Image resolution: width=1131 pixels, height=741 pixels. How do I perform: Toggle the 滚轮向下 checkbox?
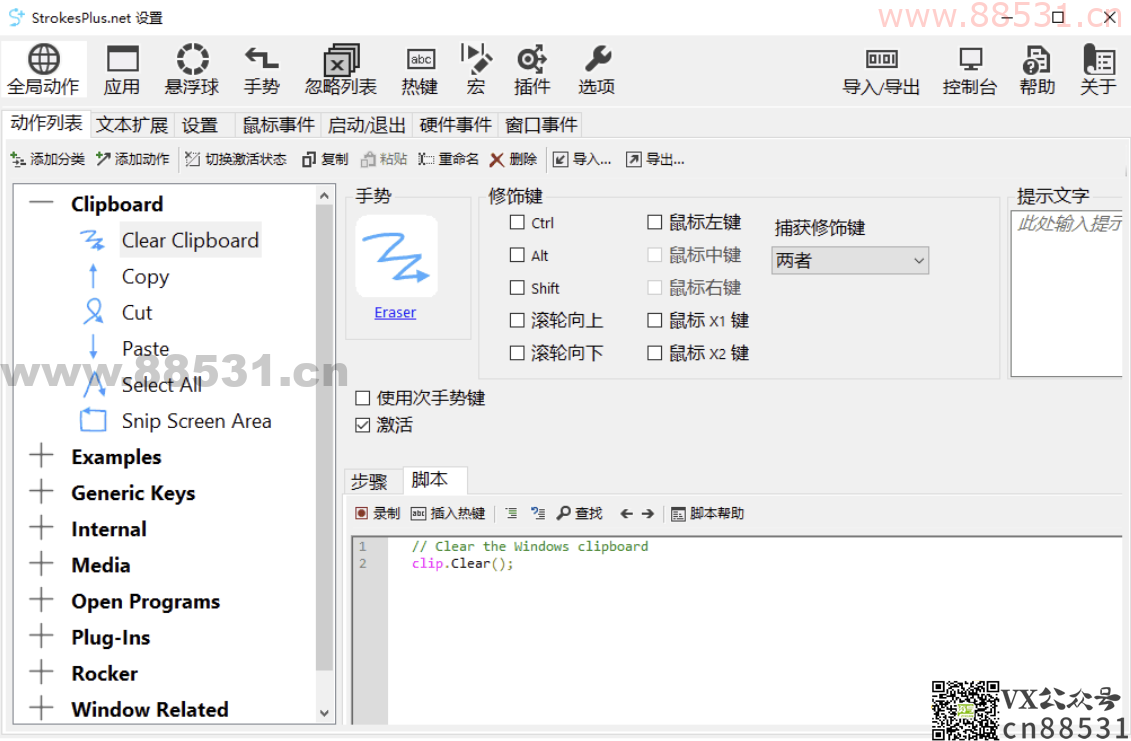click(x=517, y=353)
